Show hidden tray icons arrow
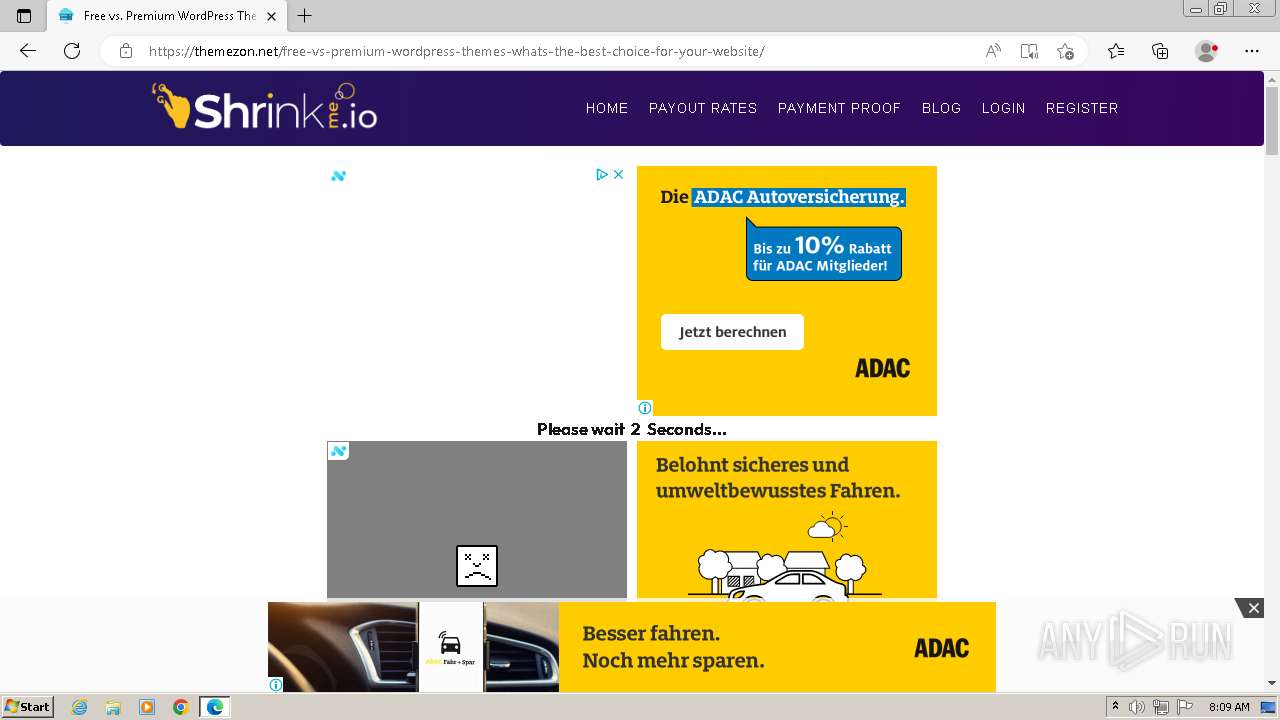The width and height of the screenshot is (1280, 720). (1115, 707)
